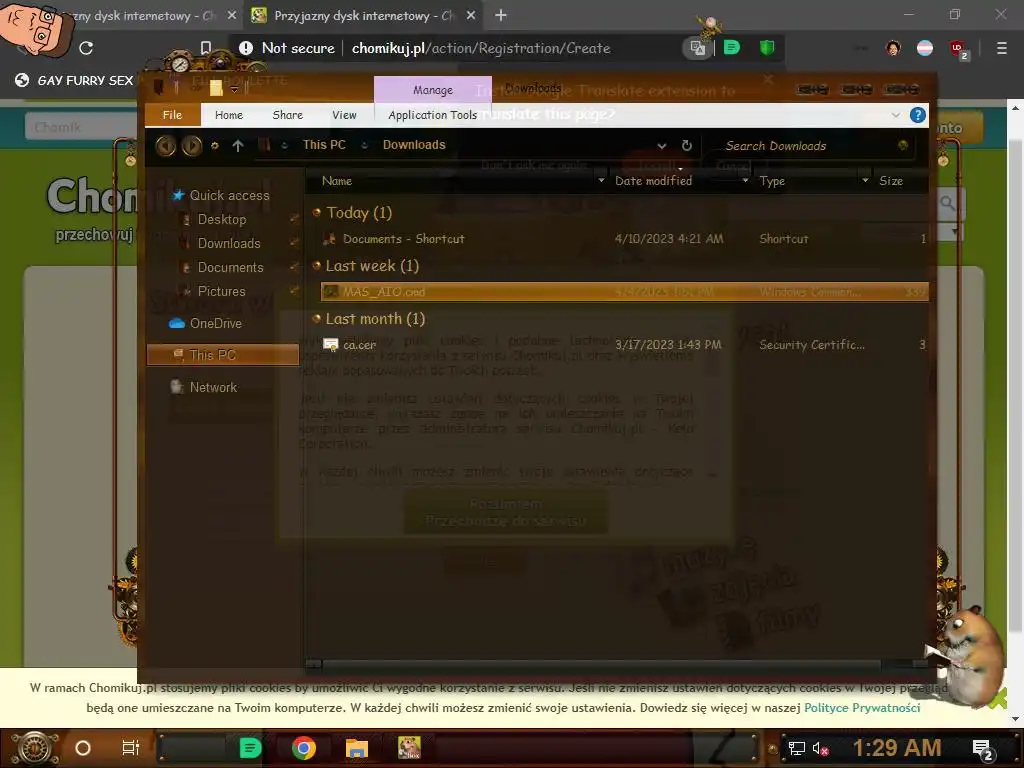Open the Polityce Prywatności link

click(x=862, y=708)
